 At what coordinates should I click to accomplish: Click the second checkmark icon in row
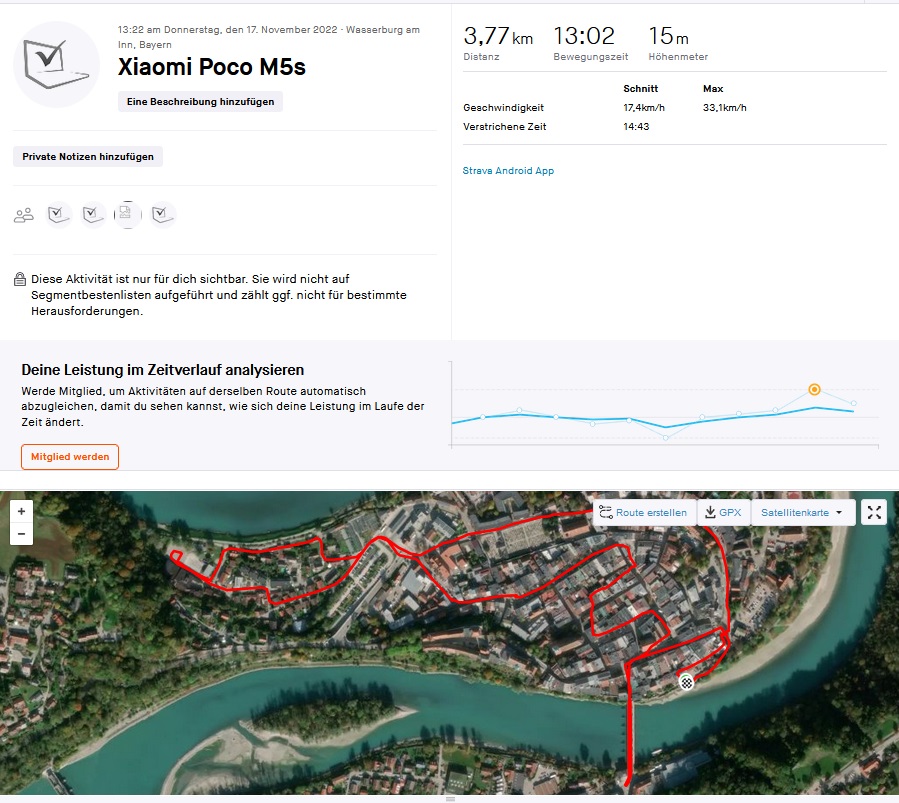(93, 214)
